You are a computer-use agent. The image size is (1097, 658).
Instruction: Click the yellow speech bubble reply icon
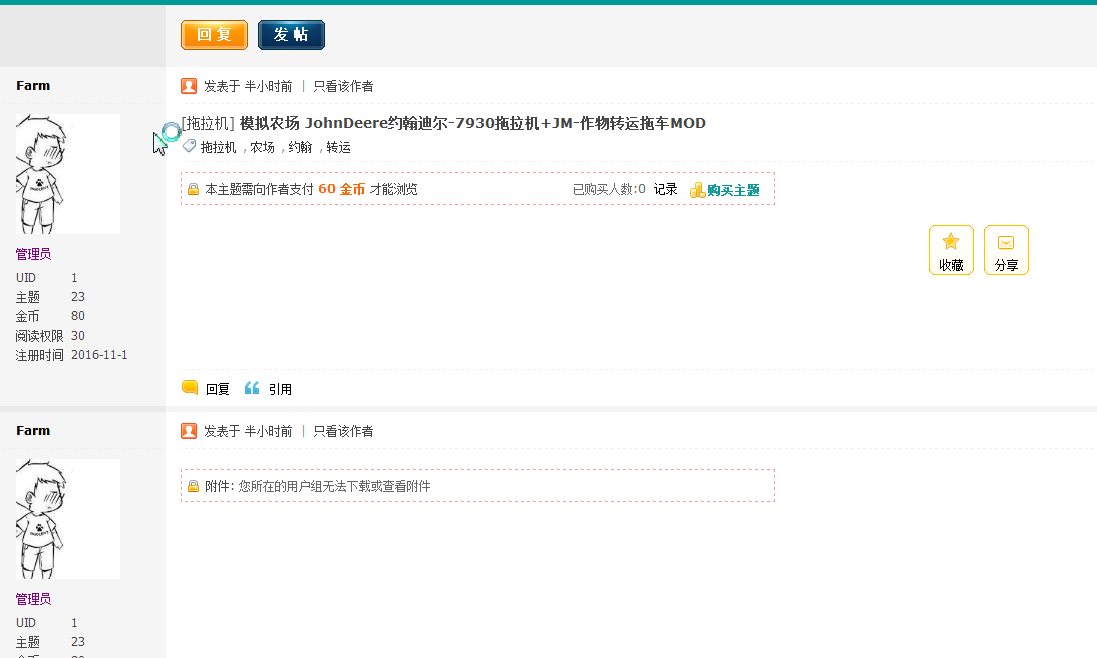pyautogui.click(x=190, y=387)
